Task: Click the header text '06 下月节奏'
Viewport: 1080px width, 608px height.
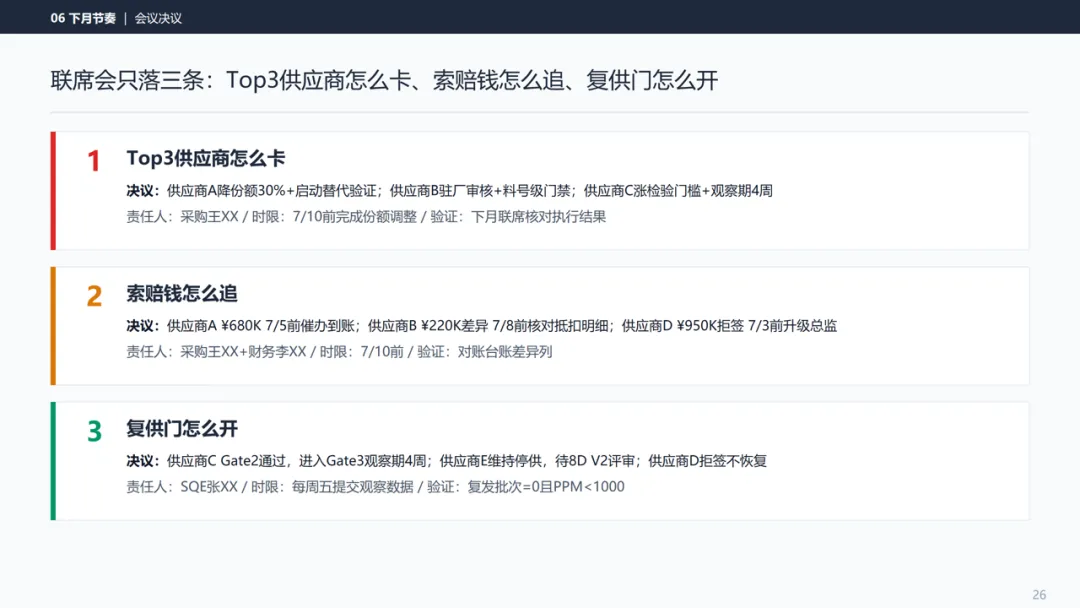Action: 83,19
